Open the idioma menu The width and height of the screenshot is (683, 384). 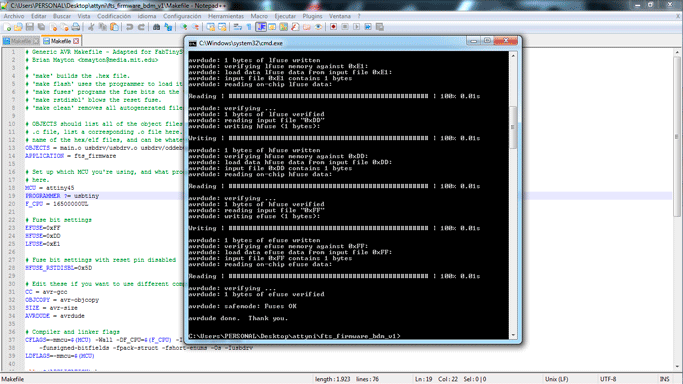click(x=147, y=16)
